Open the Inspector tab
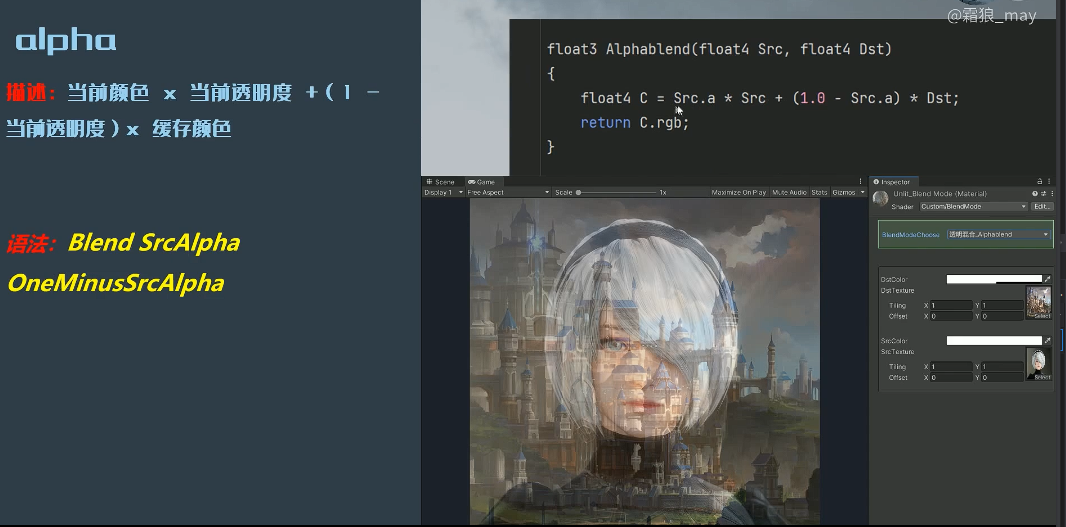Screen dimensions: 1066x527 [x=892, y=182]
